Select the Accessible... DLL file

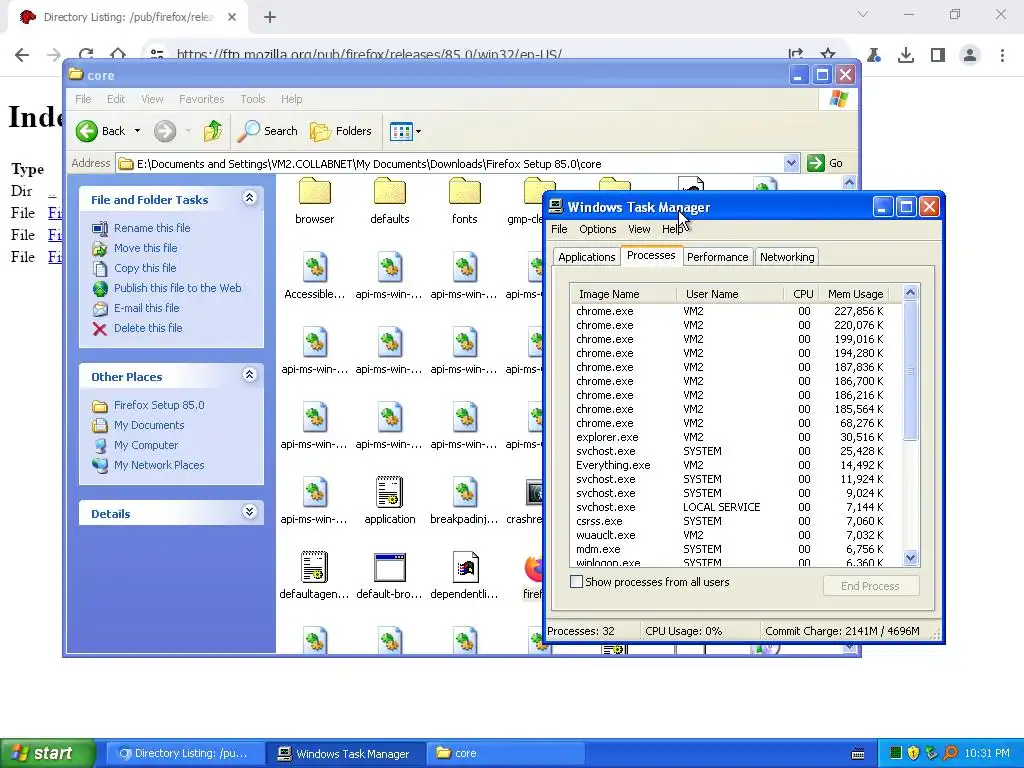pos(315,276)
